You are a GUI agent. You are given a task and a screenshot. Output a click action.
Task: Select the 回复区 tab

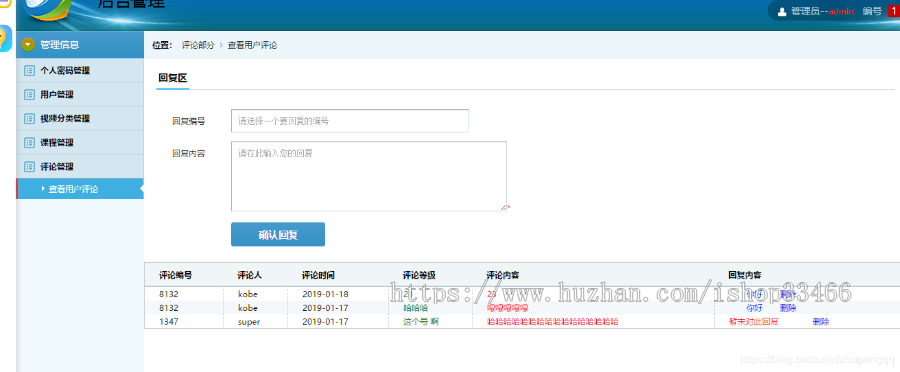pos(173,78)
